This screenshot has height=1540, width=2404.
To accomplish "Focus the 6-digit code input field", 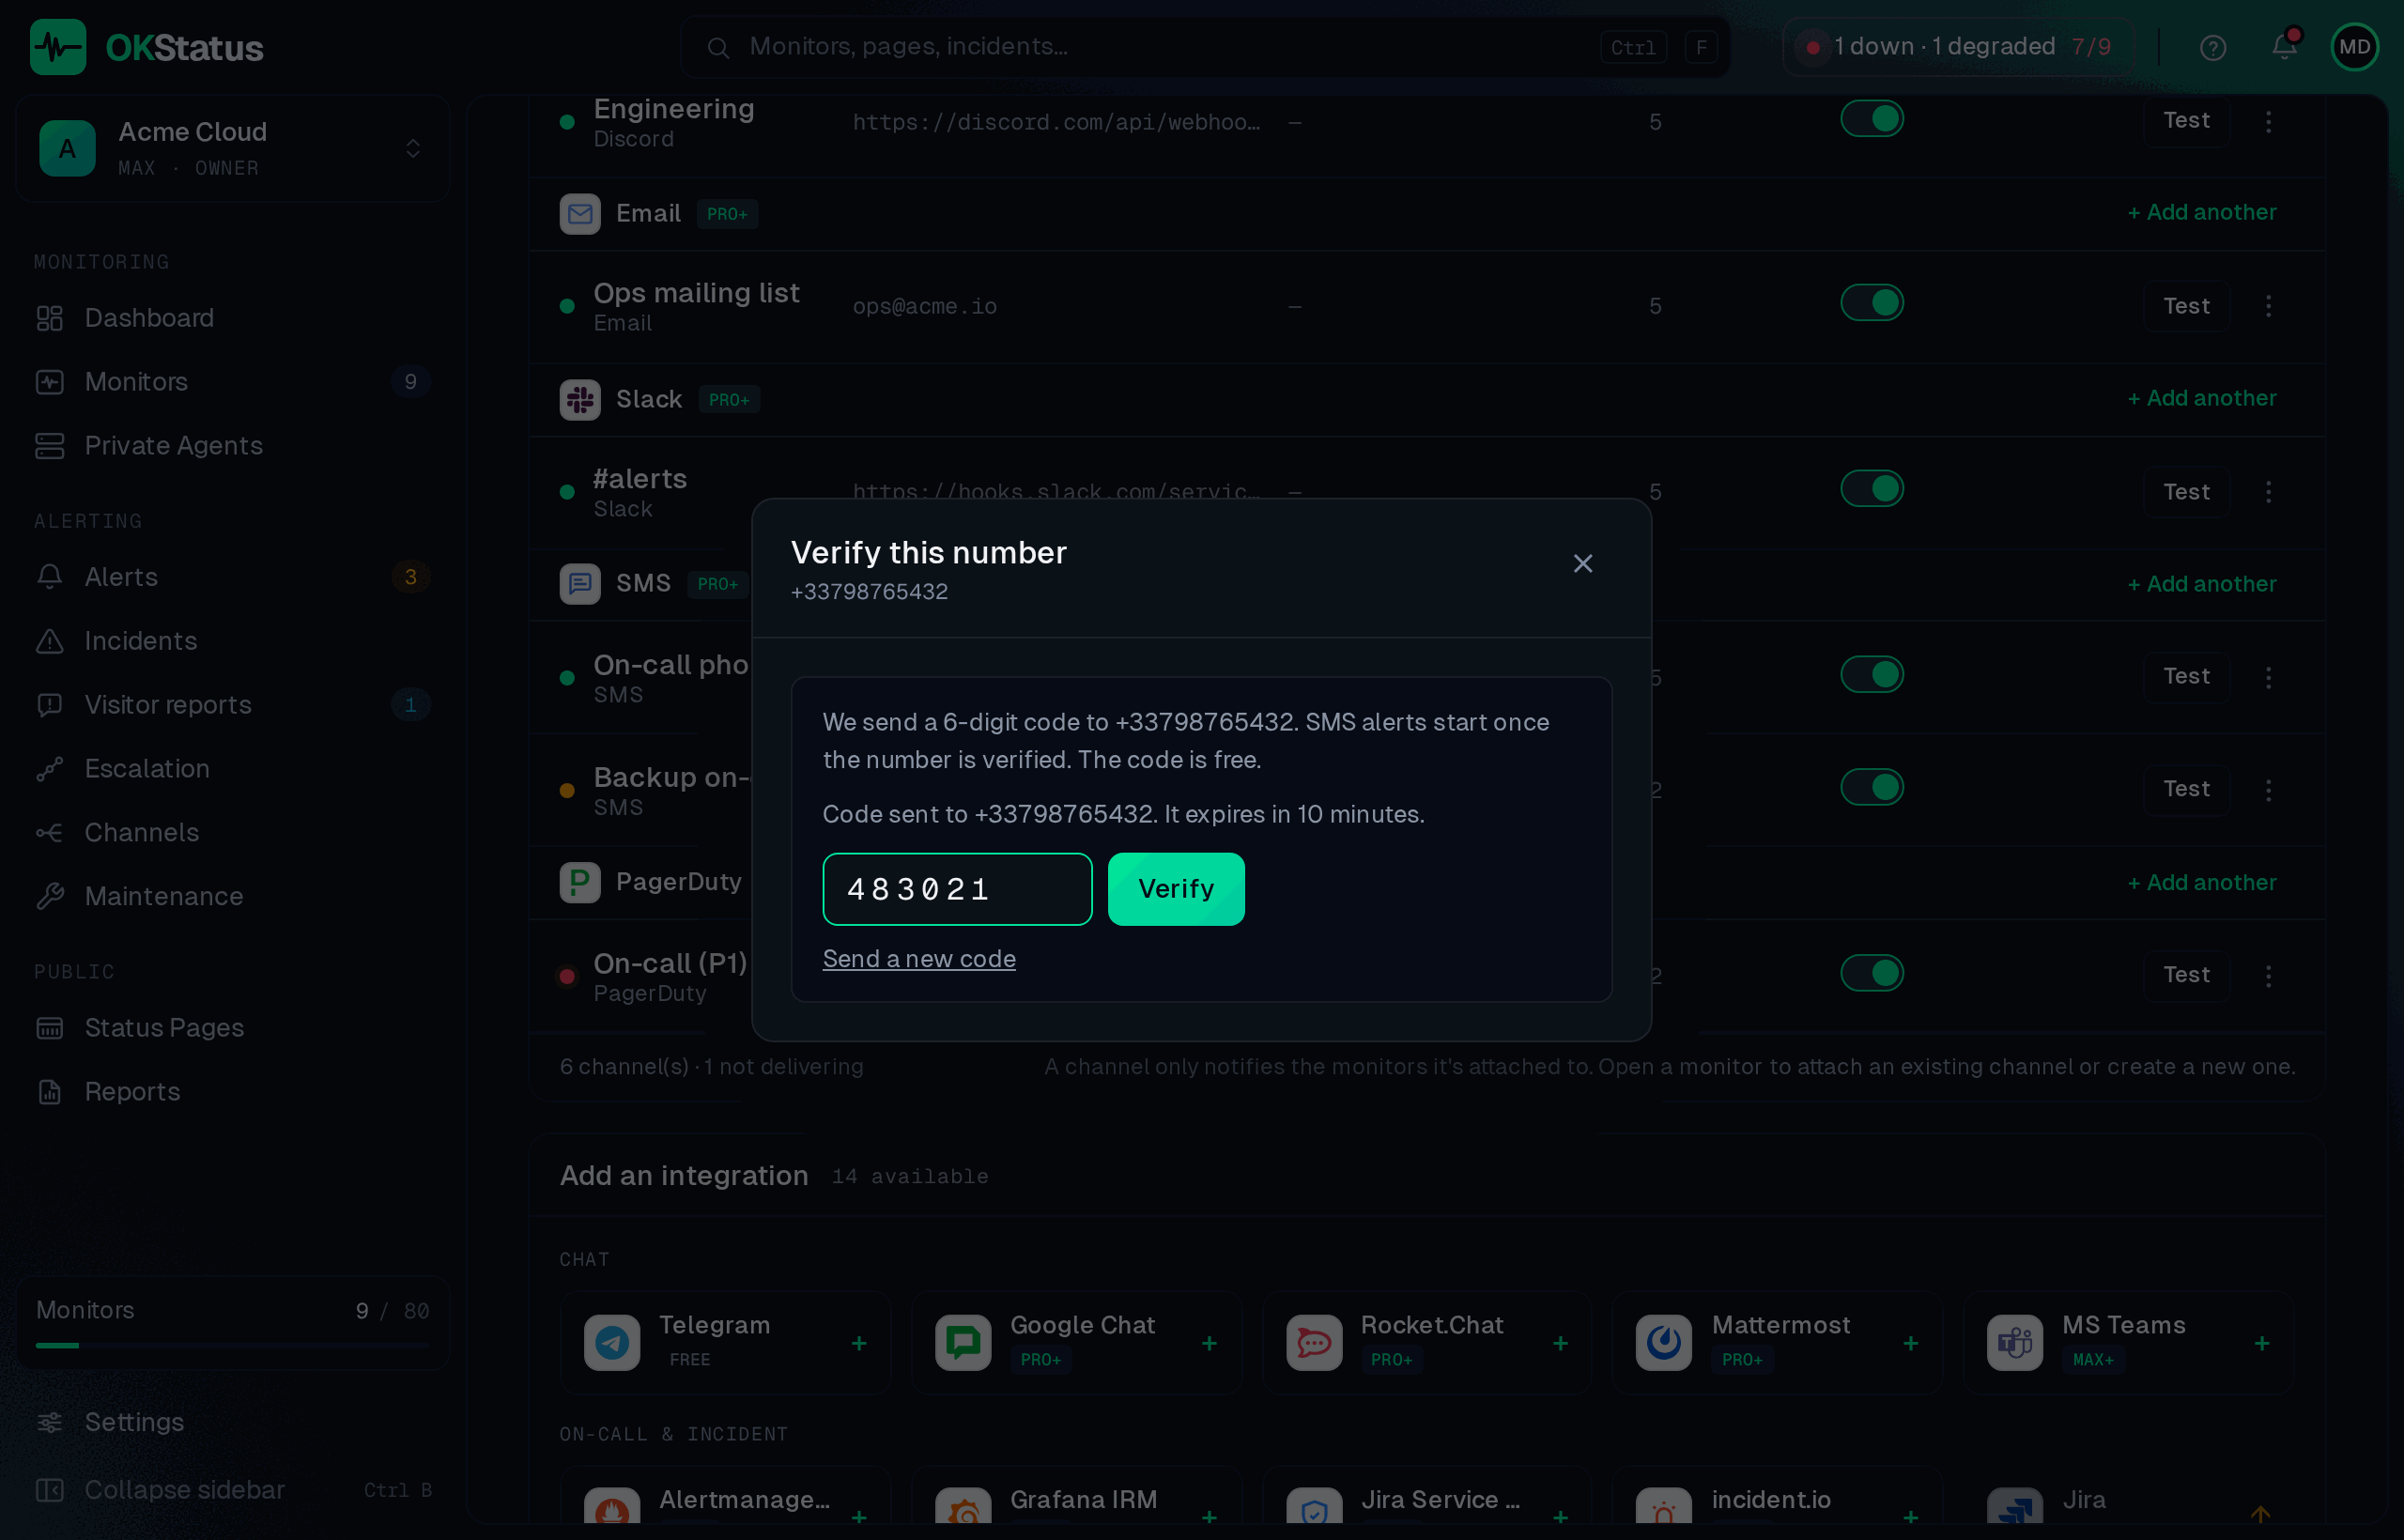I will 957,889.
